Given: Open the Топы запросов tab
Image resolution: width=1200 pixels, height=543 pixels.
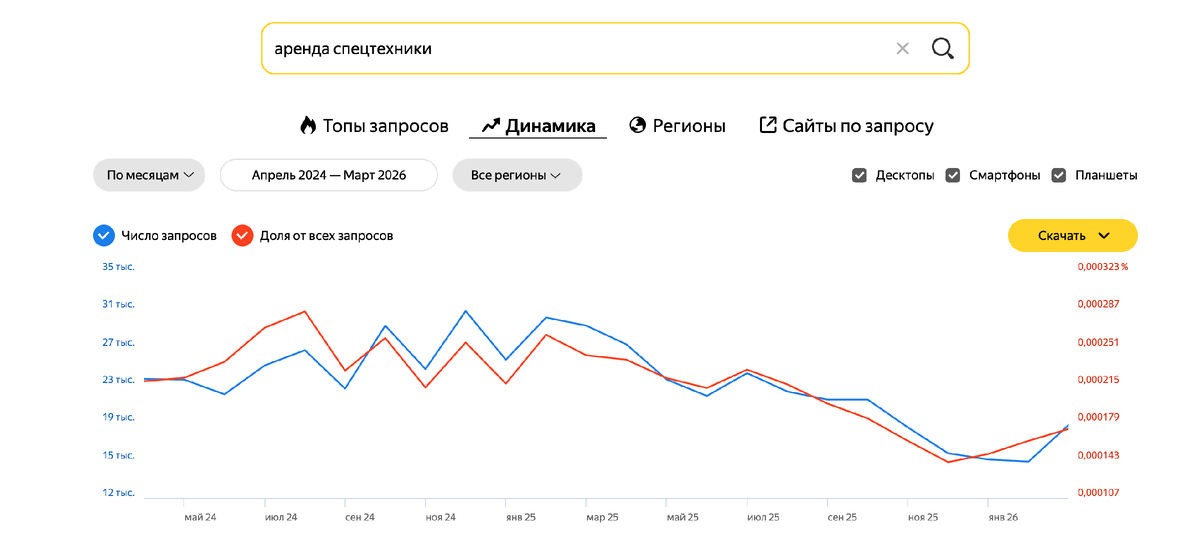Looking at the screenshot, I should tap(374, 126).
